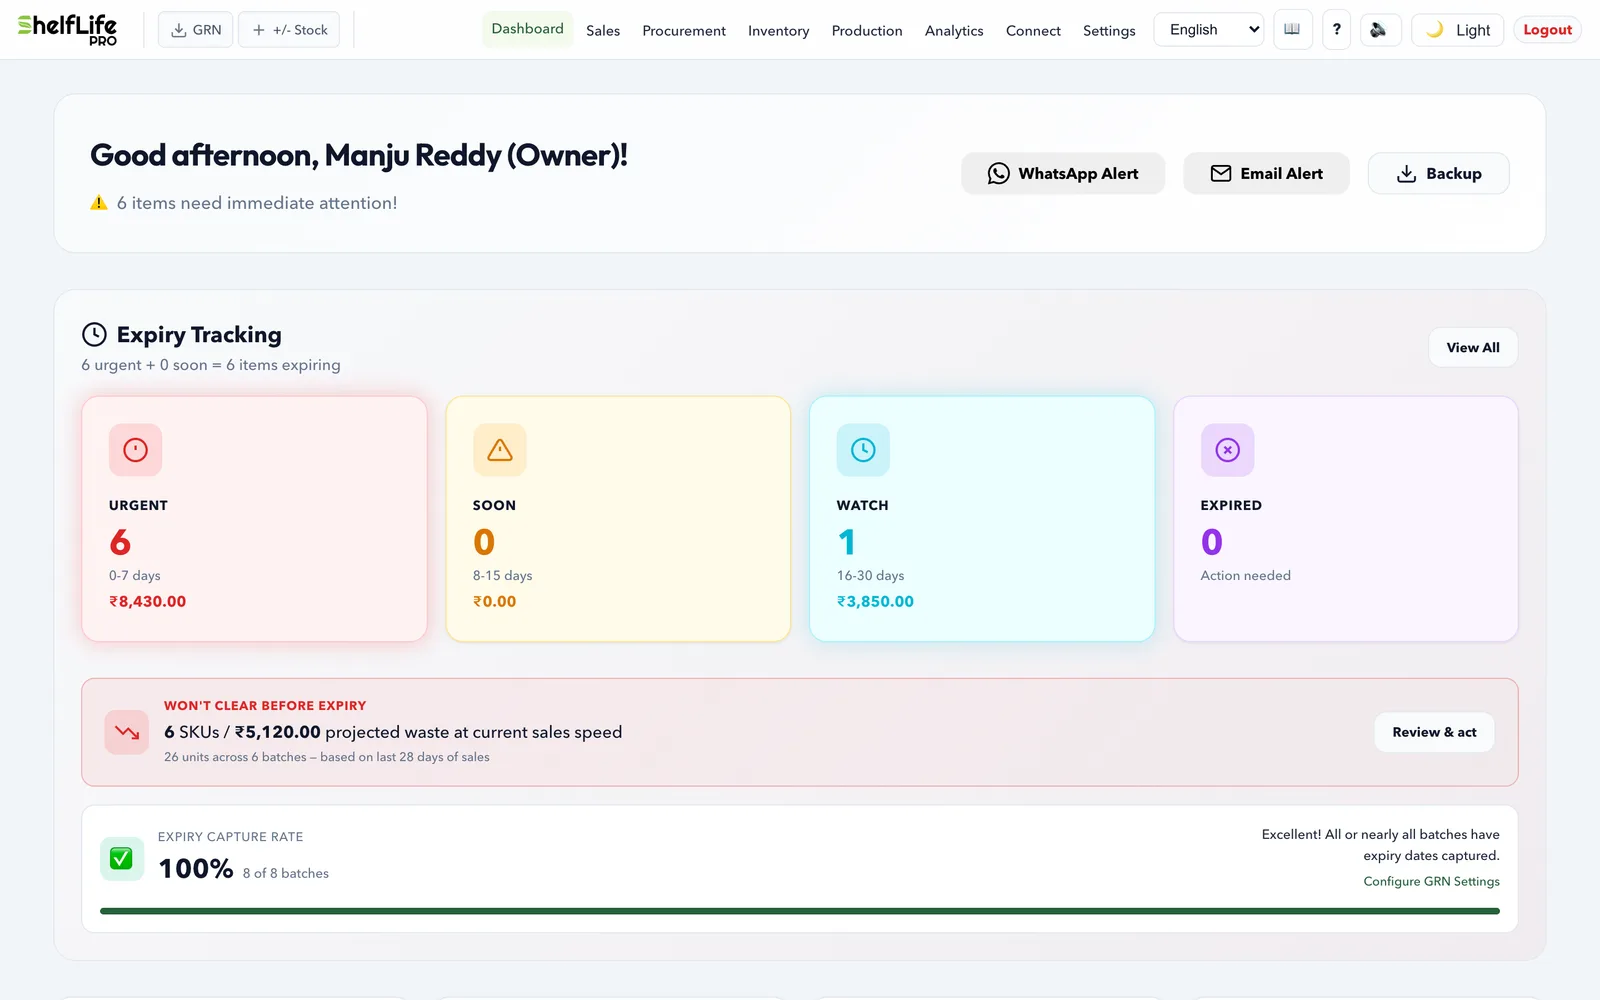This screenshot has height=1000, width=1600.
Task: Click the Backup button
Action: [1438, 173]
